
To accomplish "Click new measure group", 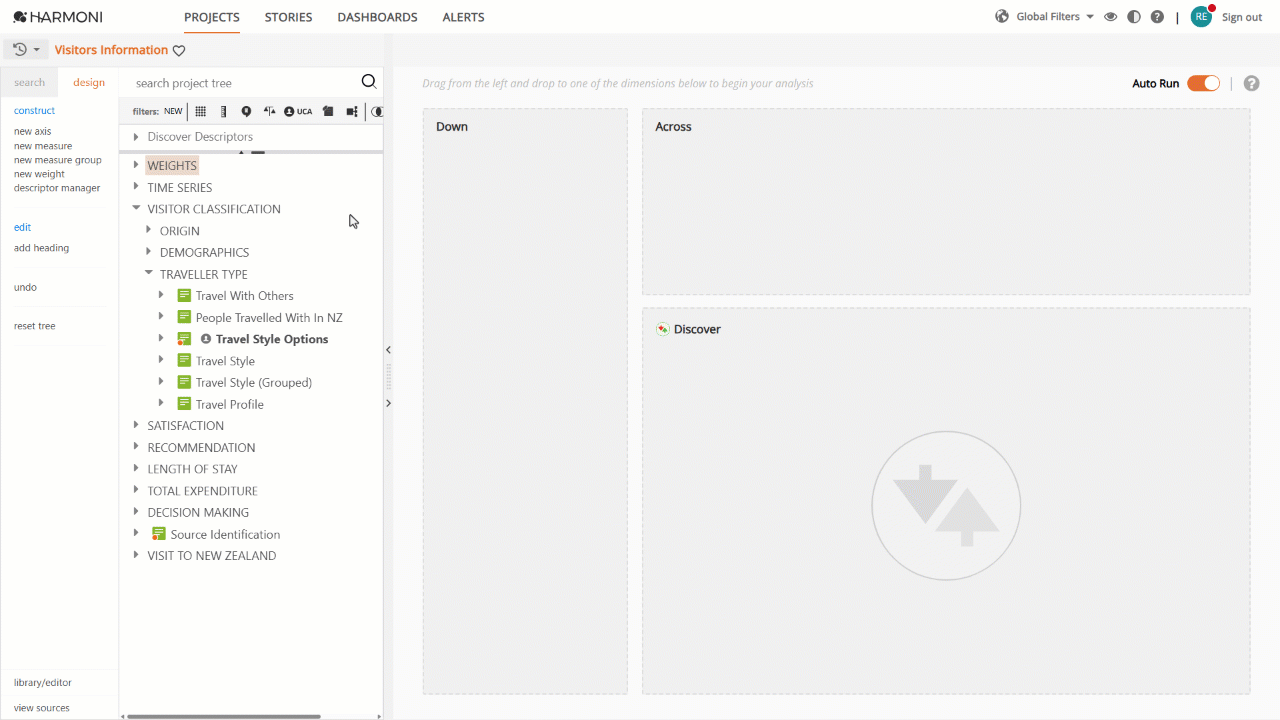I will point(58,160).
